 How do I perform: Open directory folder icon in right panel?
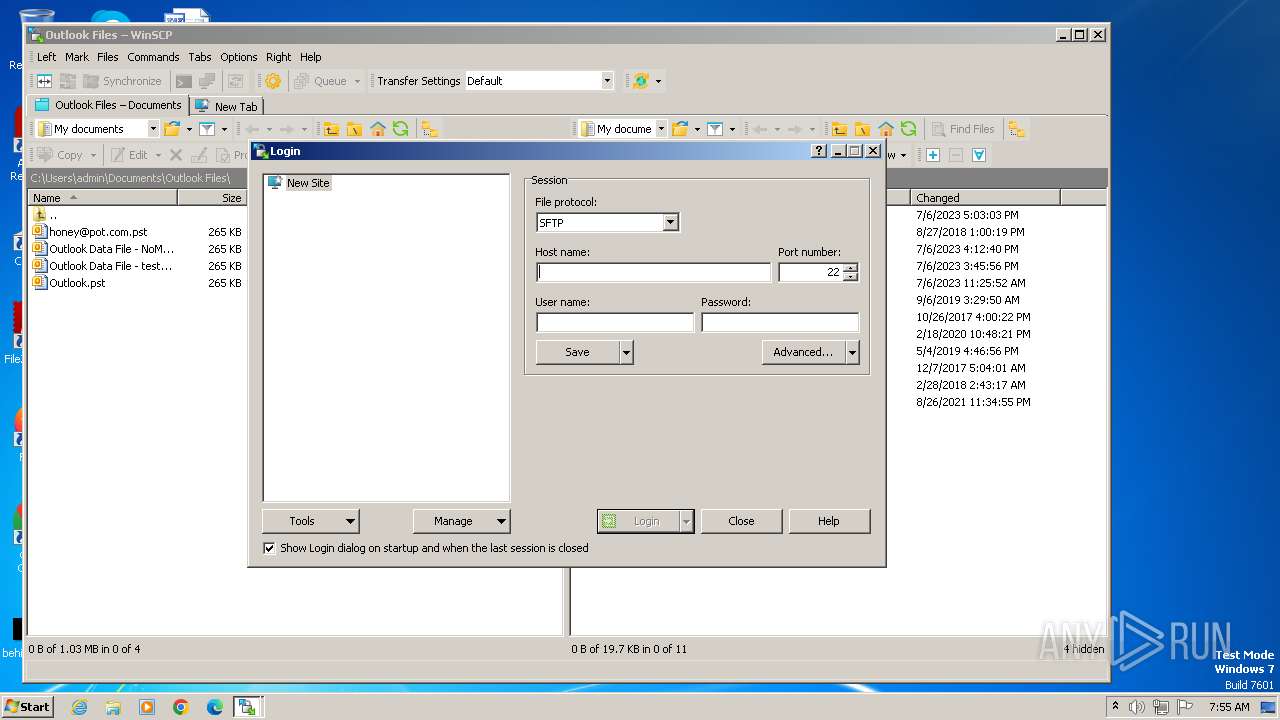tap(680, 129)
